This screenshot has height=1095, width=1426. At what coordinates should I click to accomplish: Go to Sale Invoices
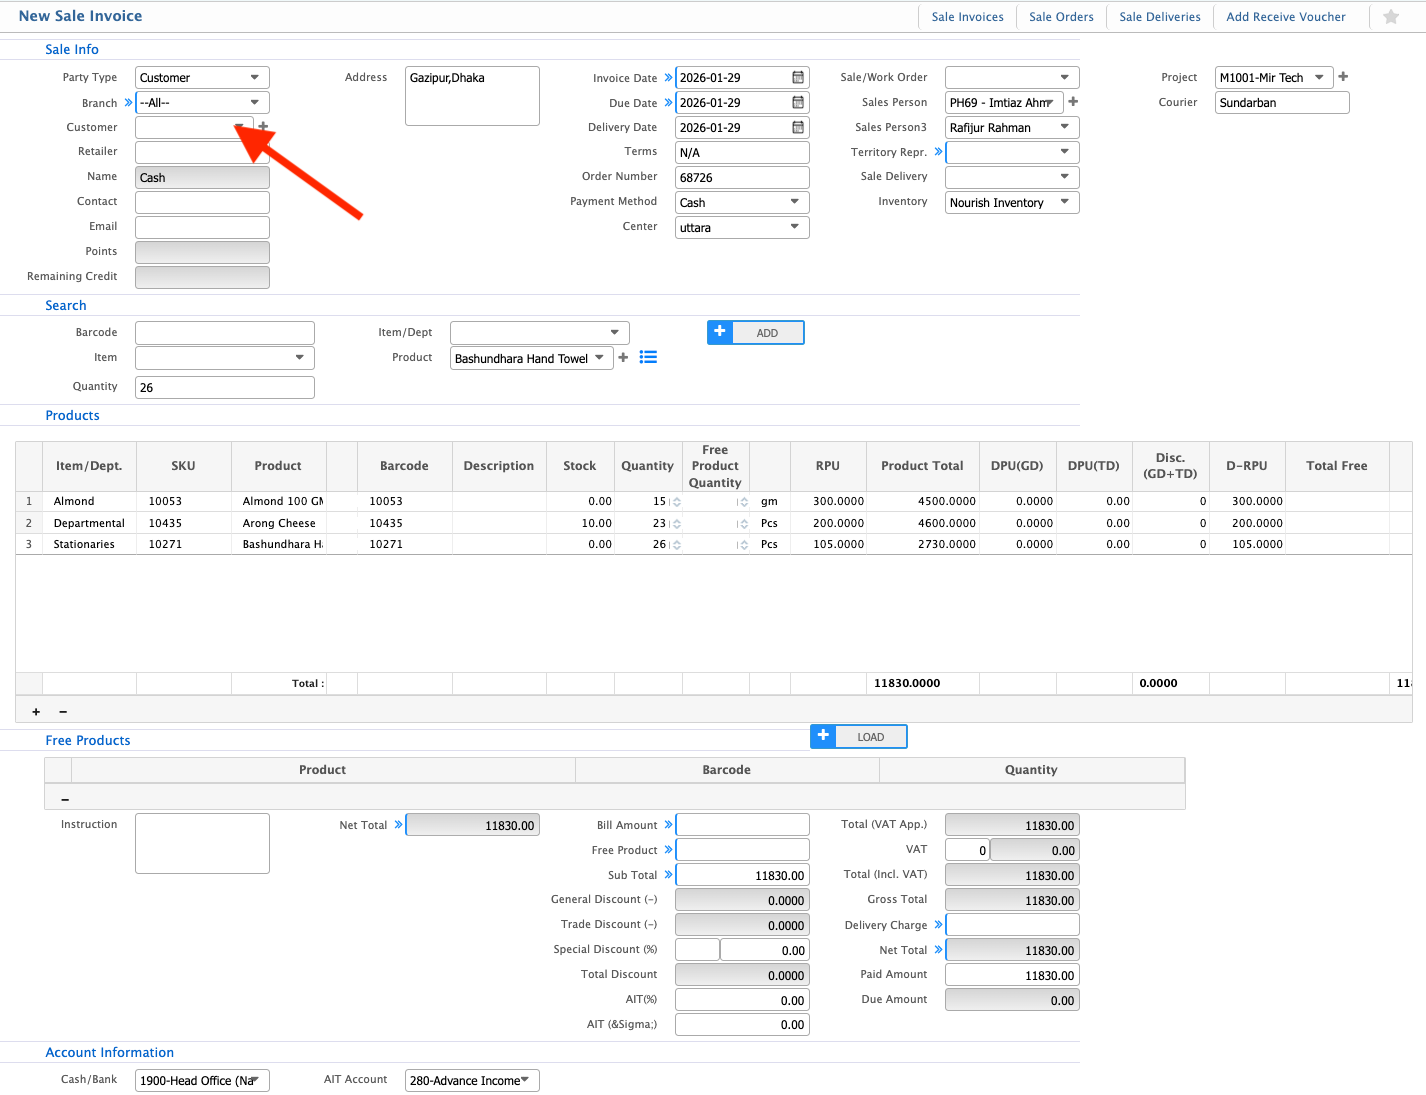point(967,17)
